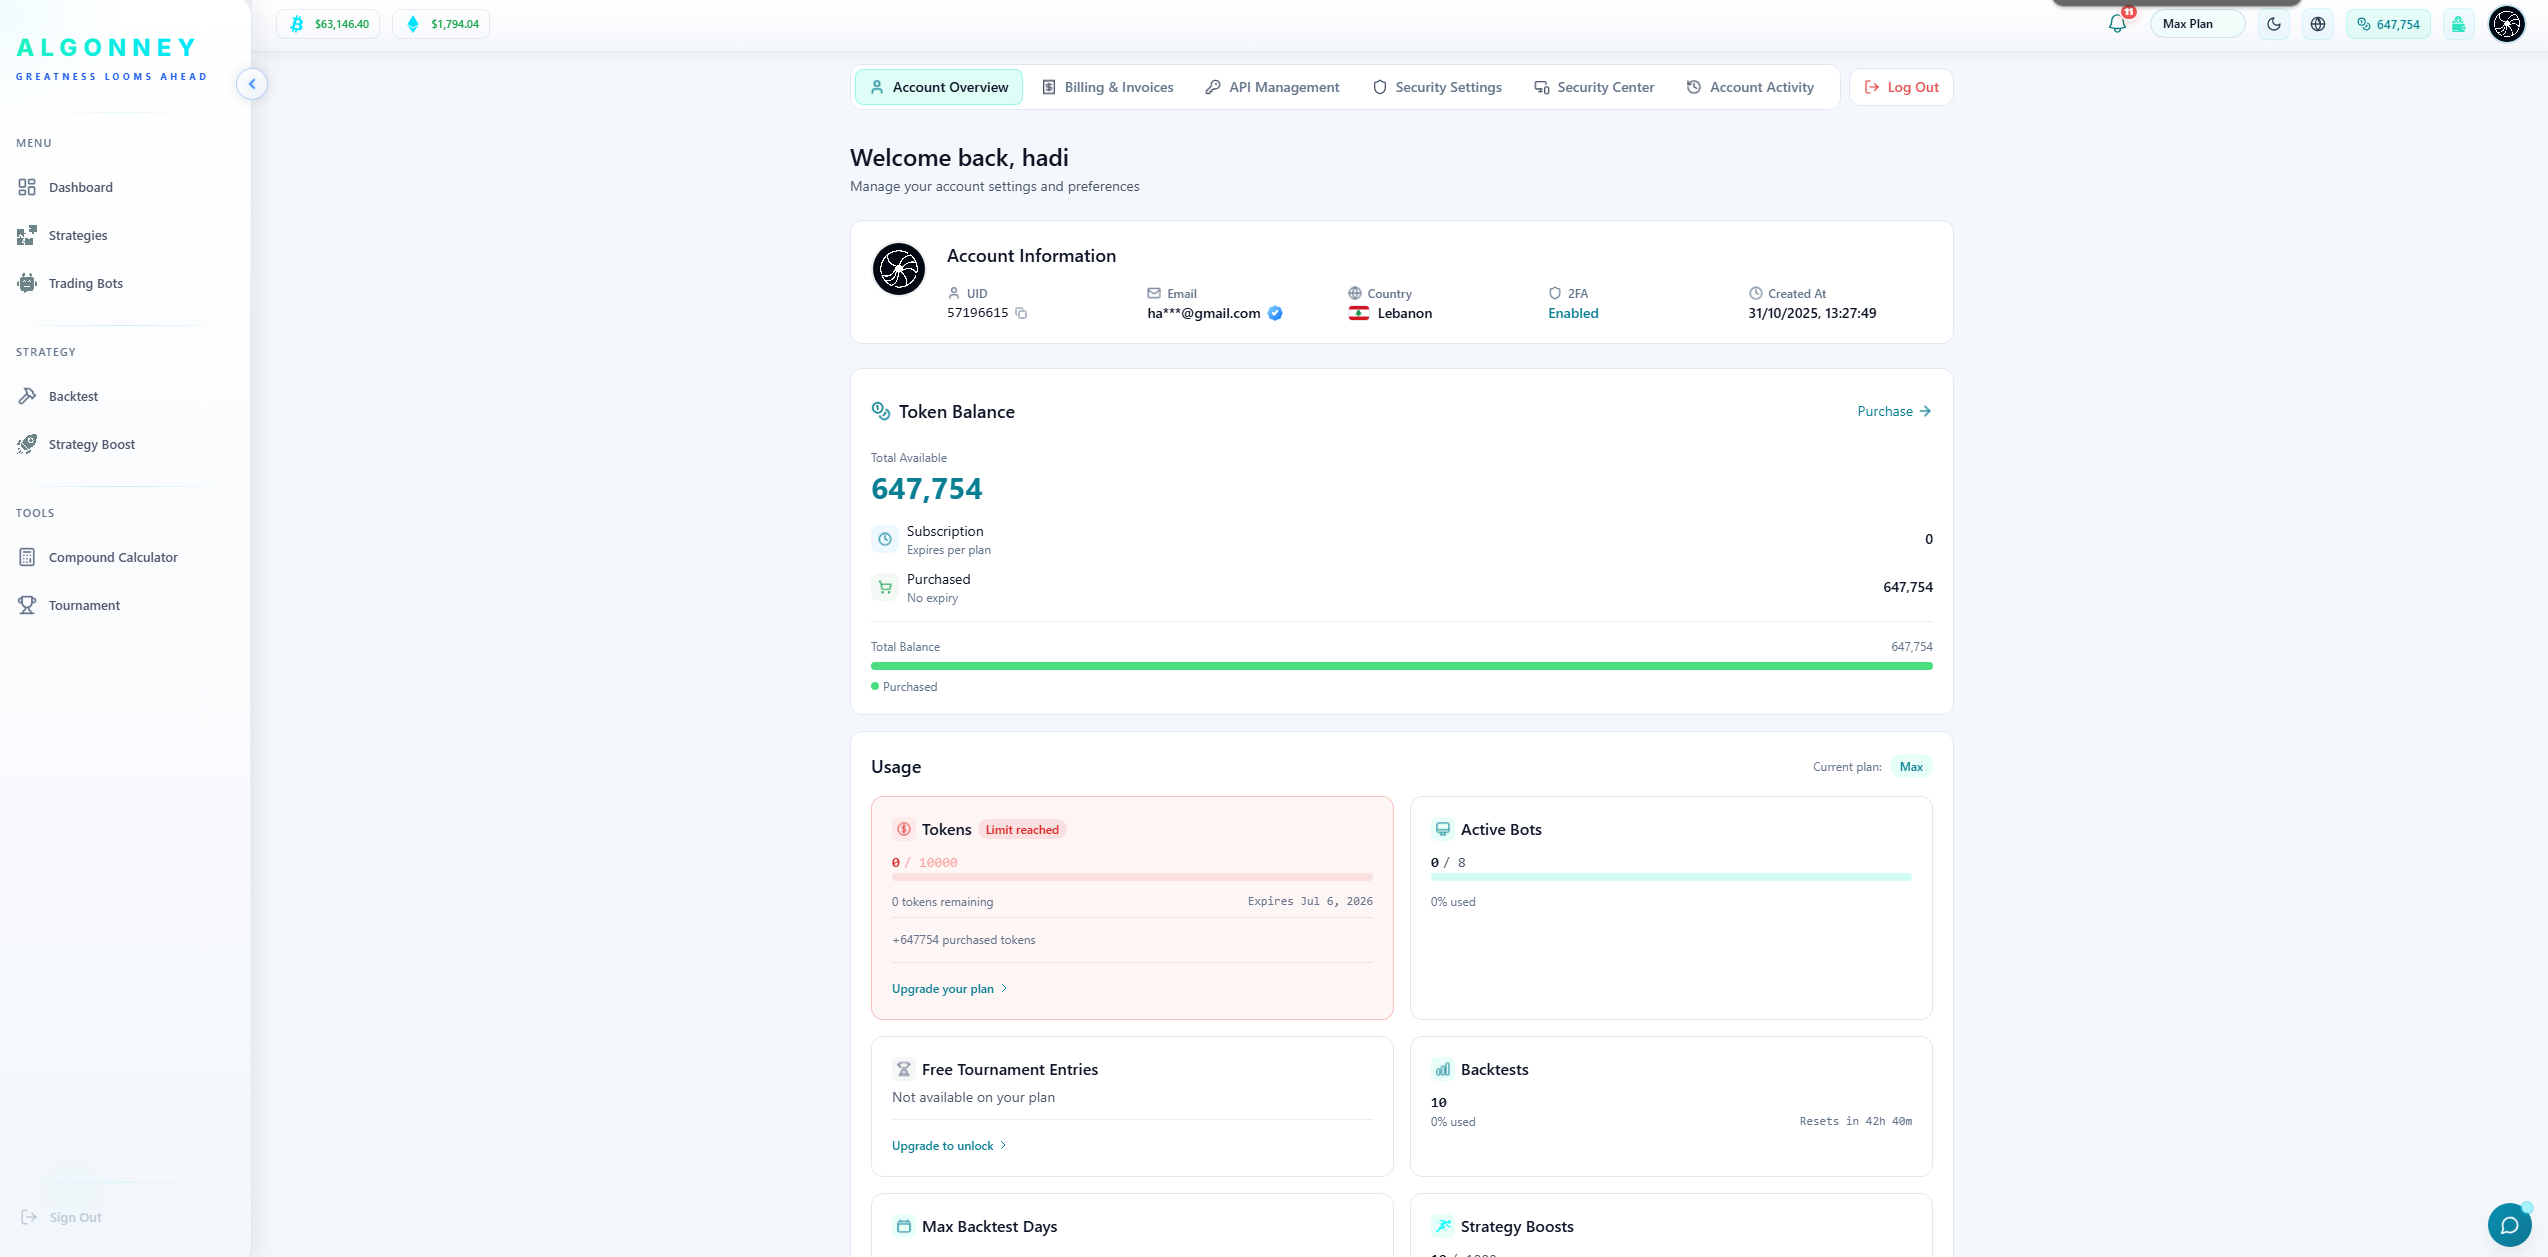Open the green gift icon button
The image size is (2548, 1257).
click(x=2459, y=24)
